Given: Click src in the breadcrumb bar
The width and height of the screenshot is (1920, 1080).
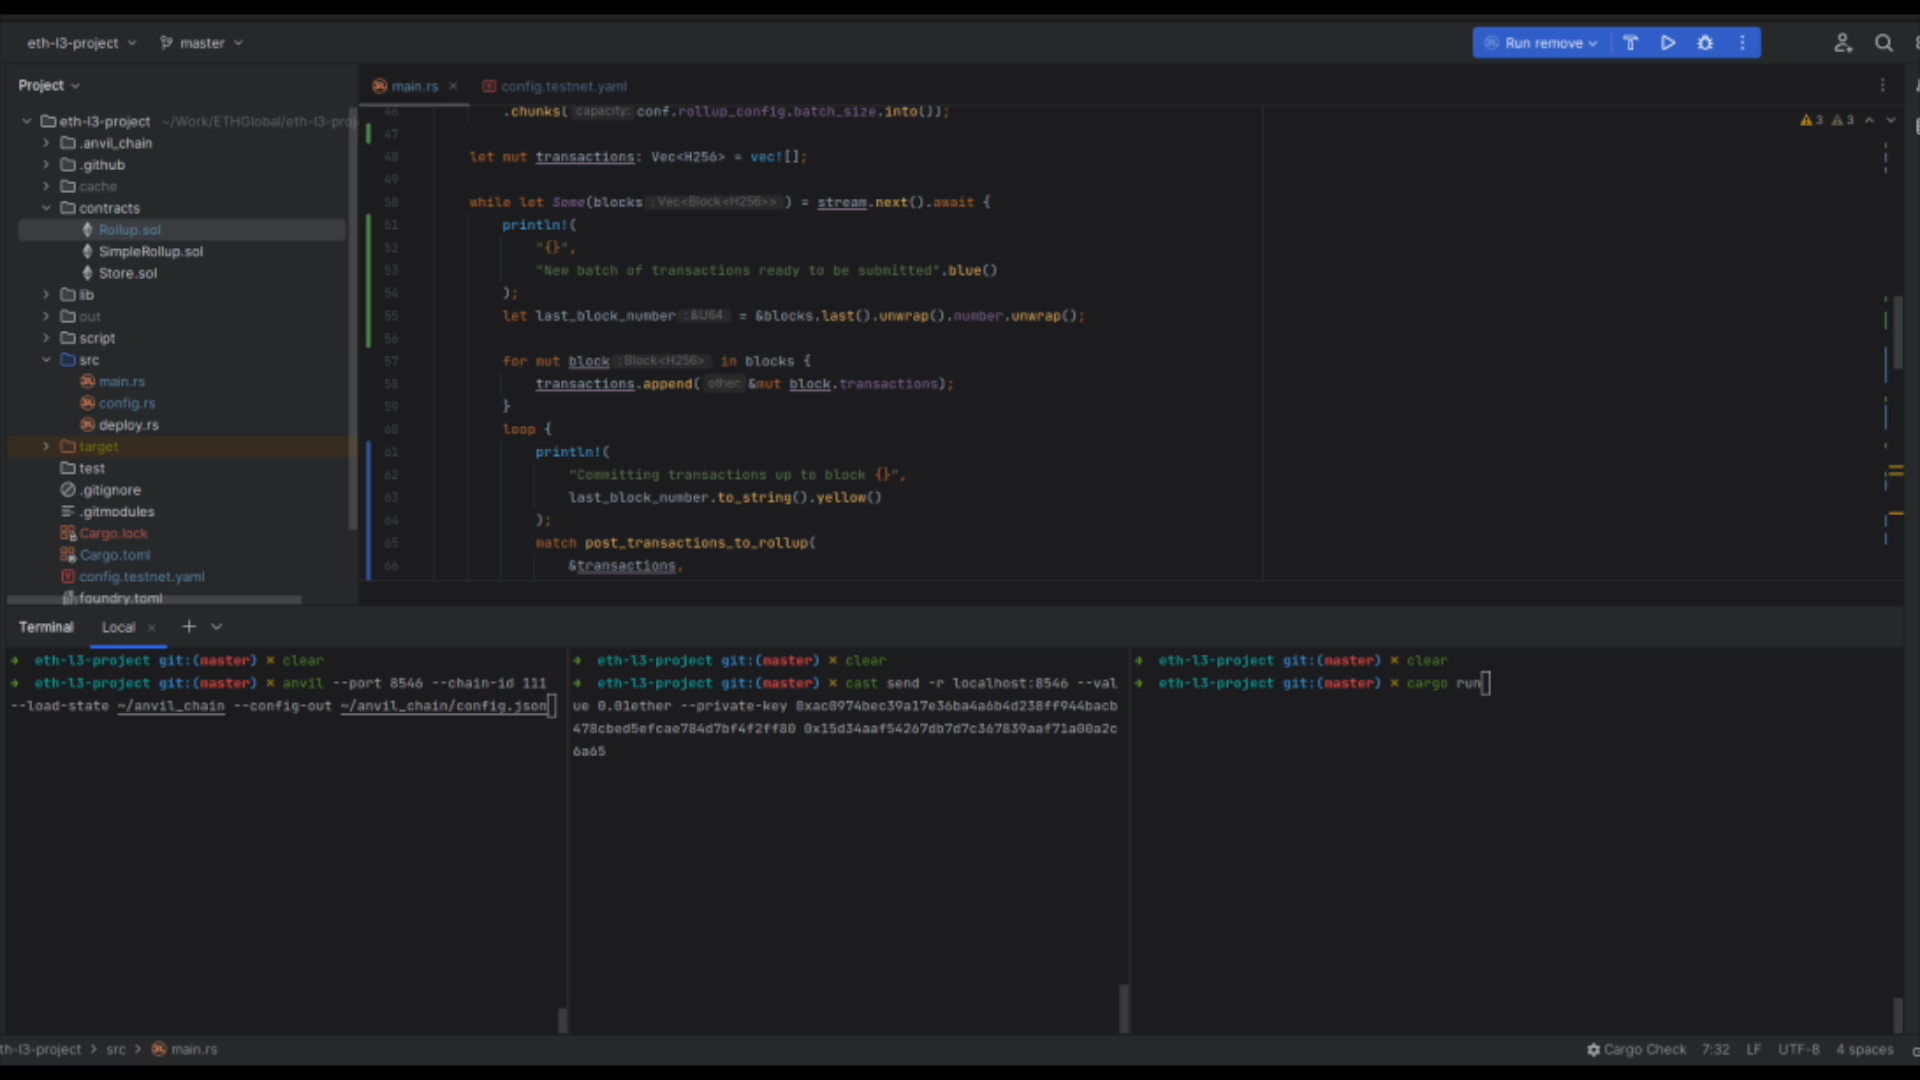Looking at the screenshot, I should pyautogui.click(x=116, y=1050).
